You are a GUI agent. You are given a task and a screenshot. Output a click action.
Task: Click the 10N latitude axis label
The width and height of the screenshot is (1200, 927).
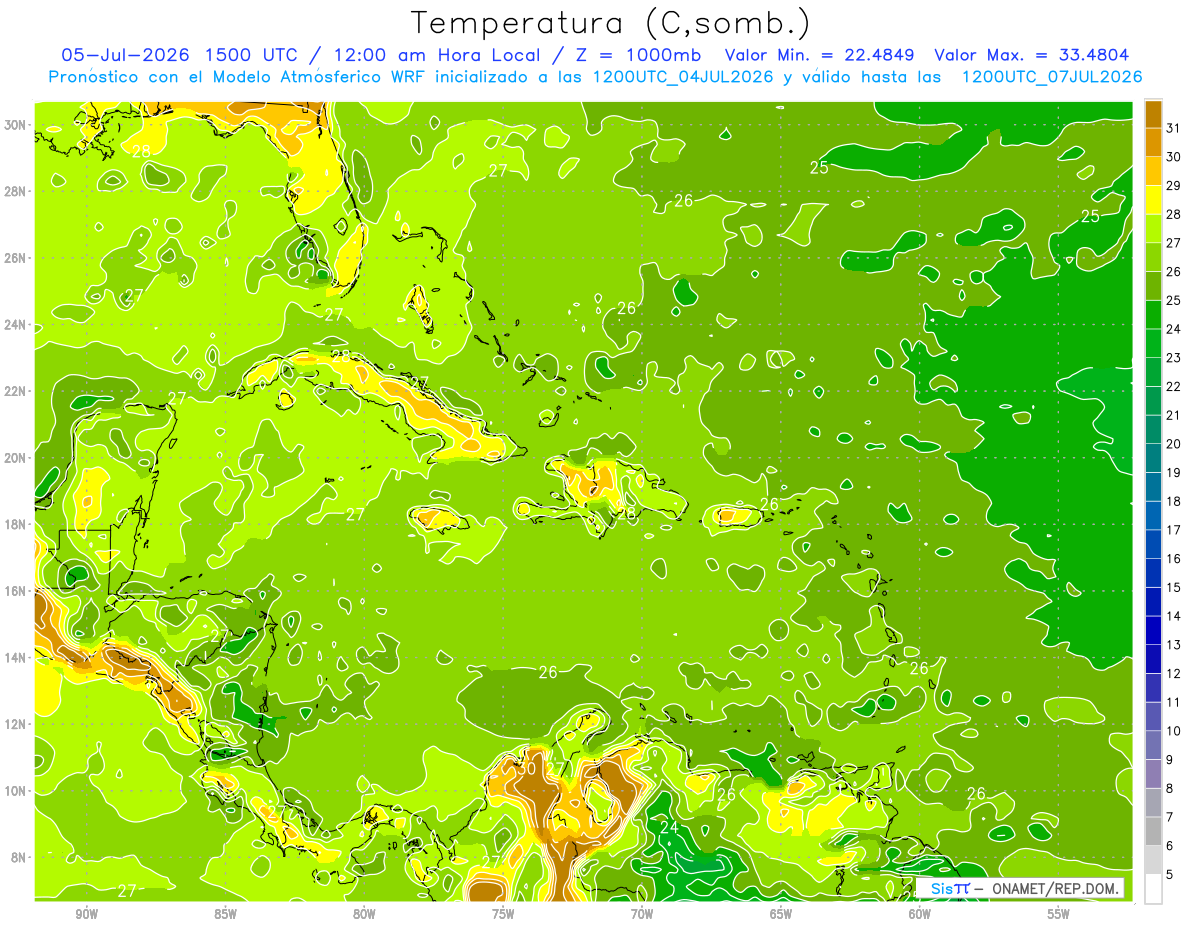point(16,791)
